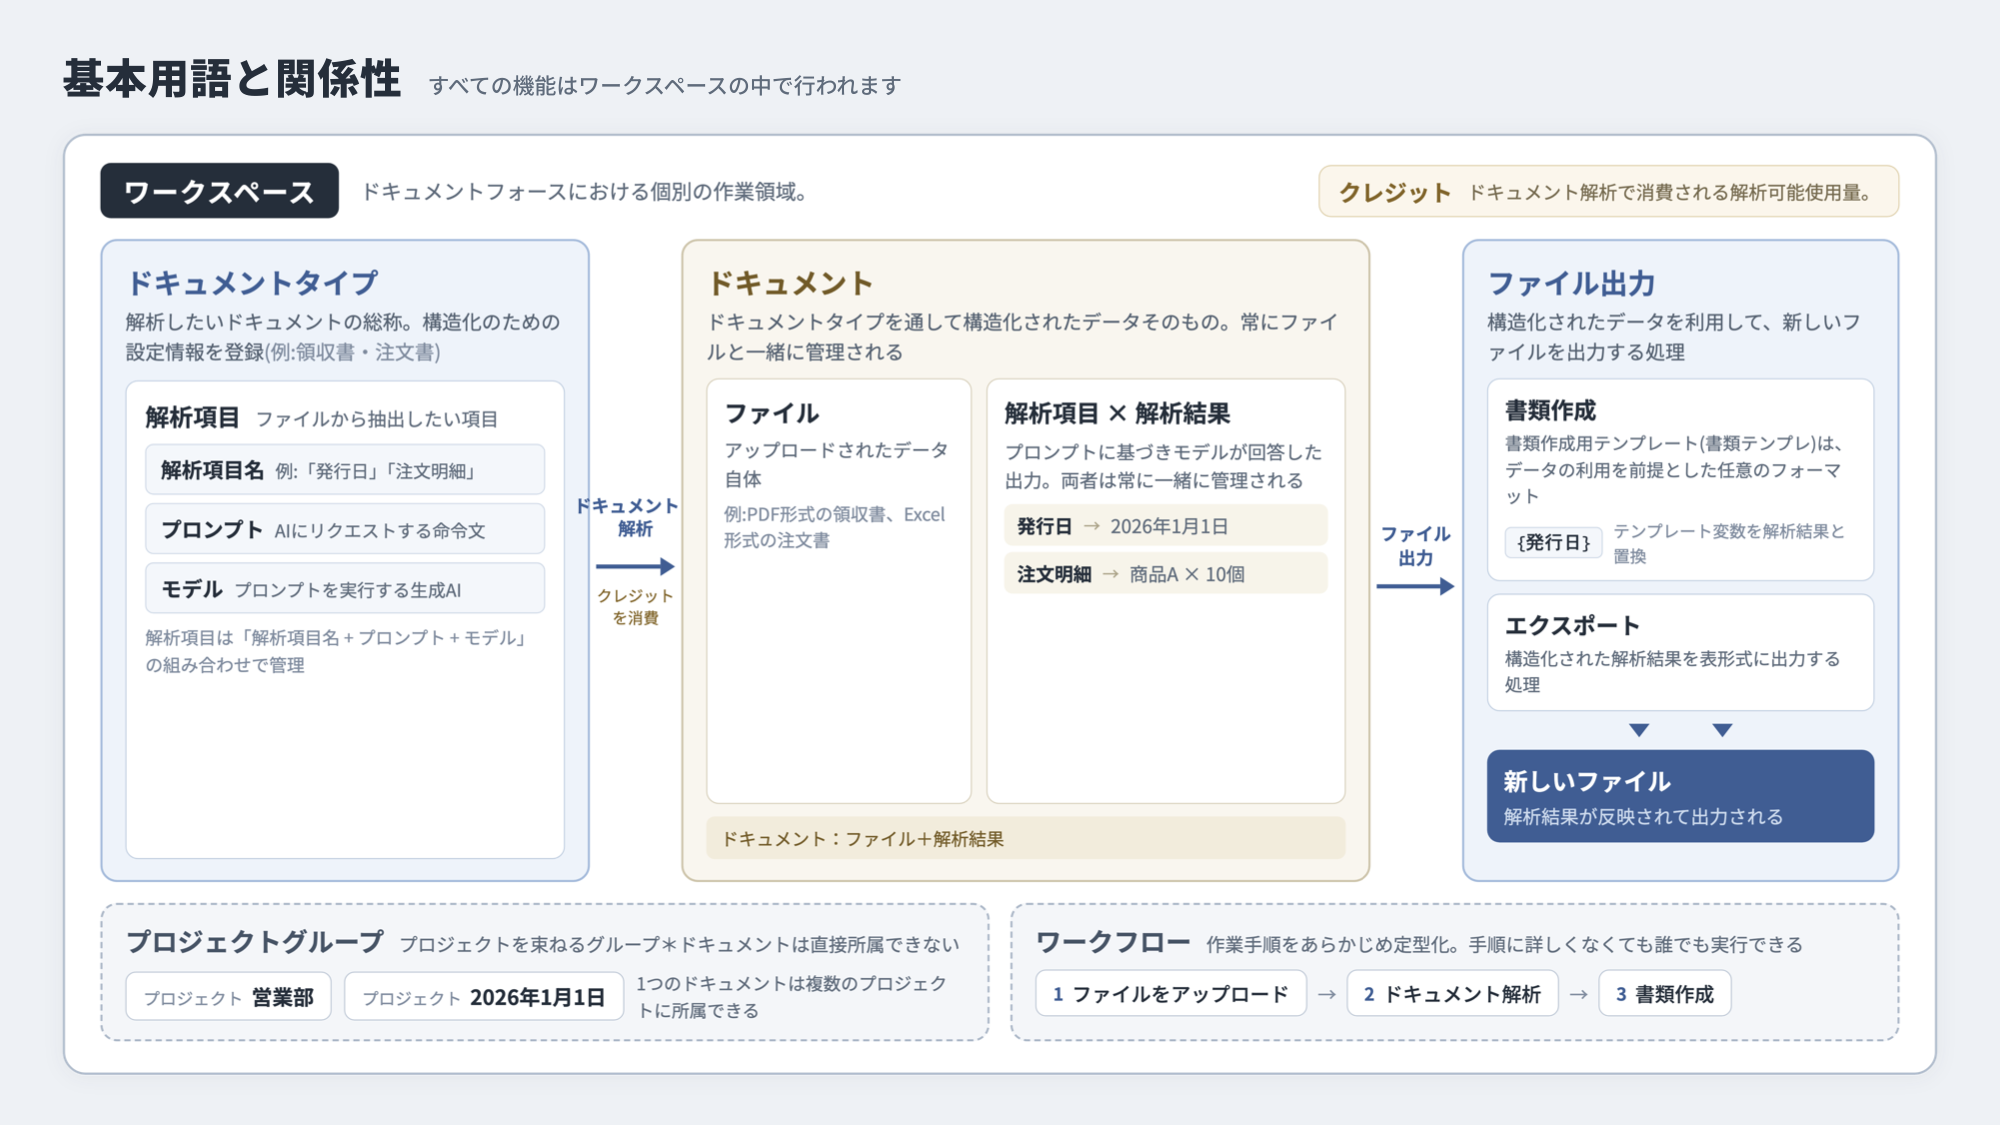Screen dimensions: 2000x1125
Task: Click the 解析結果が反映されて出力される text
Action: pyautogui.click(x=1643, y=817)
